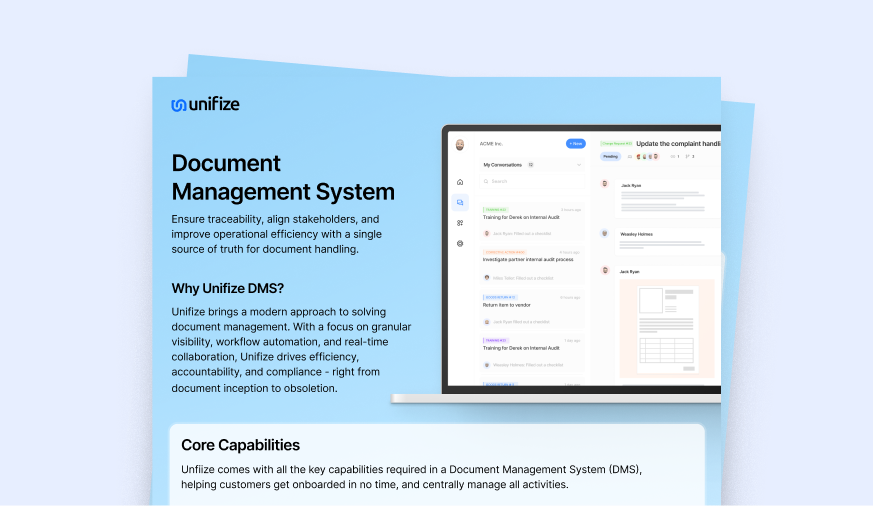Click the ACME Inc. organization name
This screenshot has width=873, height=506.
(491, 144)
